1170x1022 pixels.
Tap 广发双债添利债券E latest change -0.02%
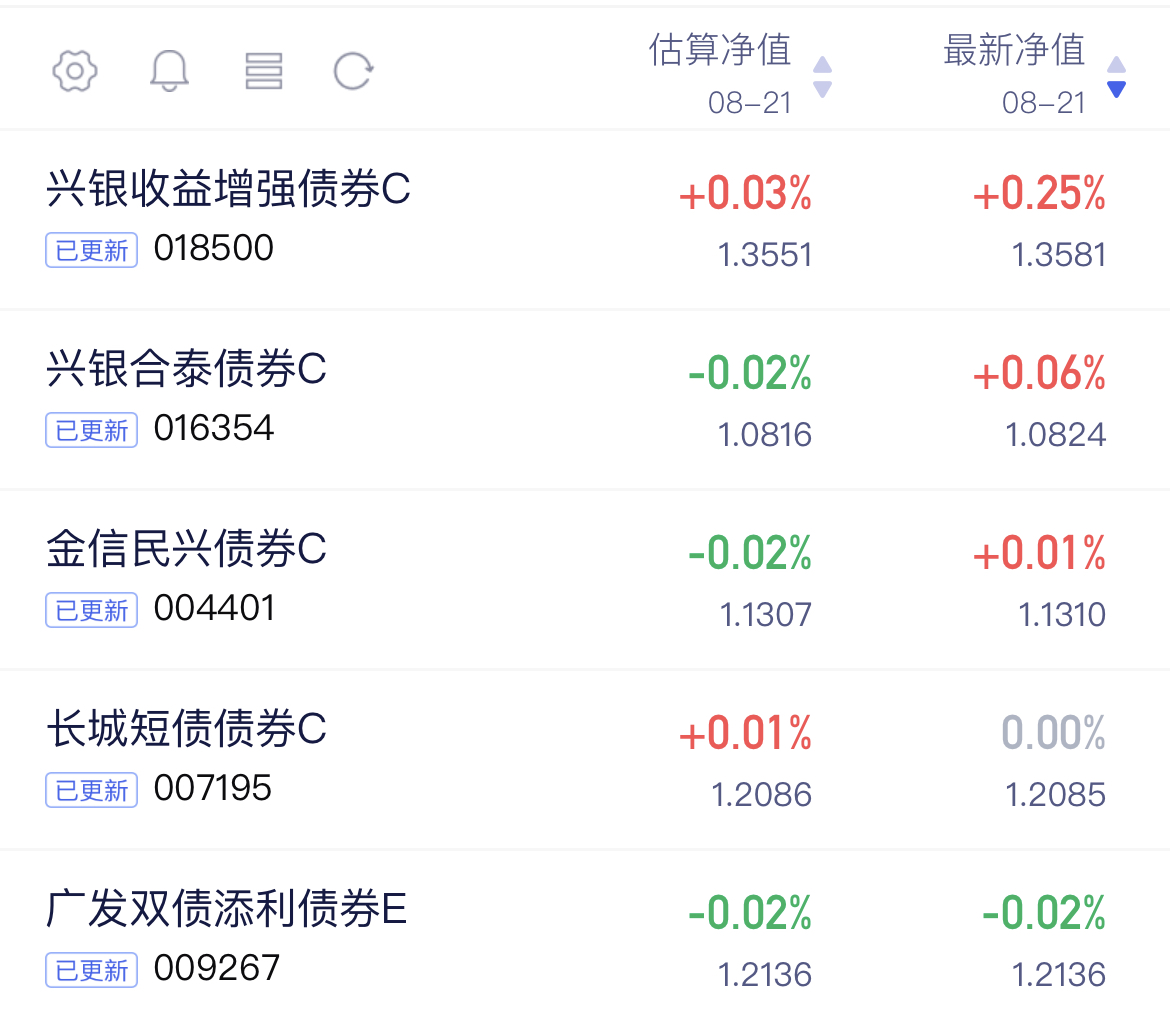[x=1044, y=913]
